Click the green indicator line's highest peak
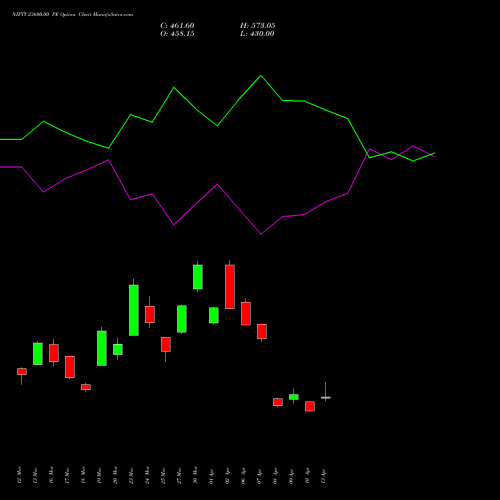500x500 pixels. pos(261,76)
